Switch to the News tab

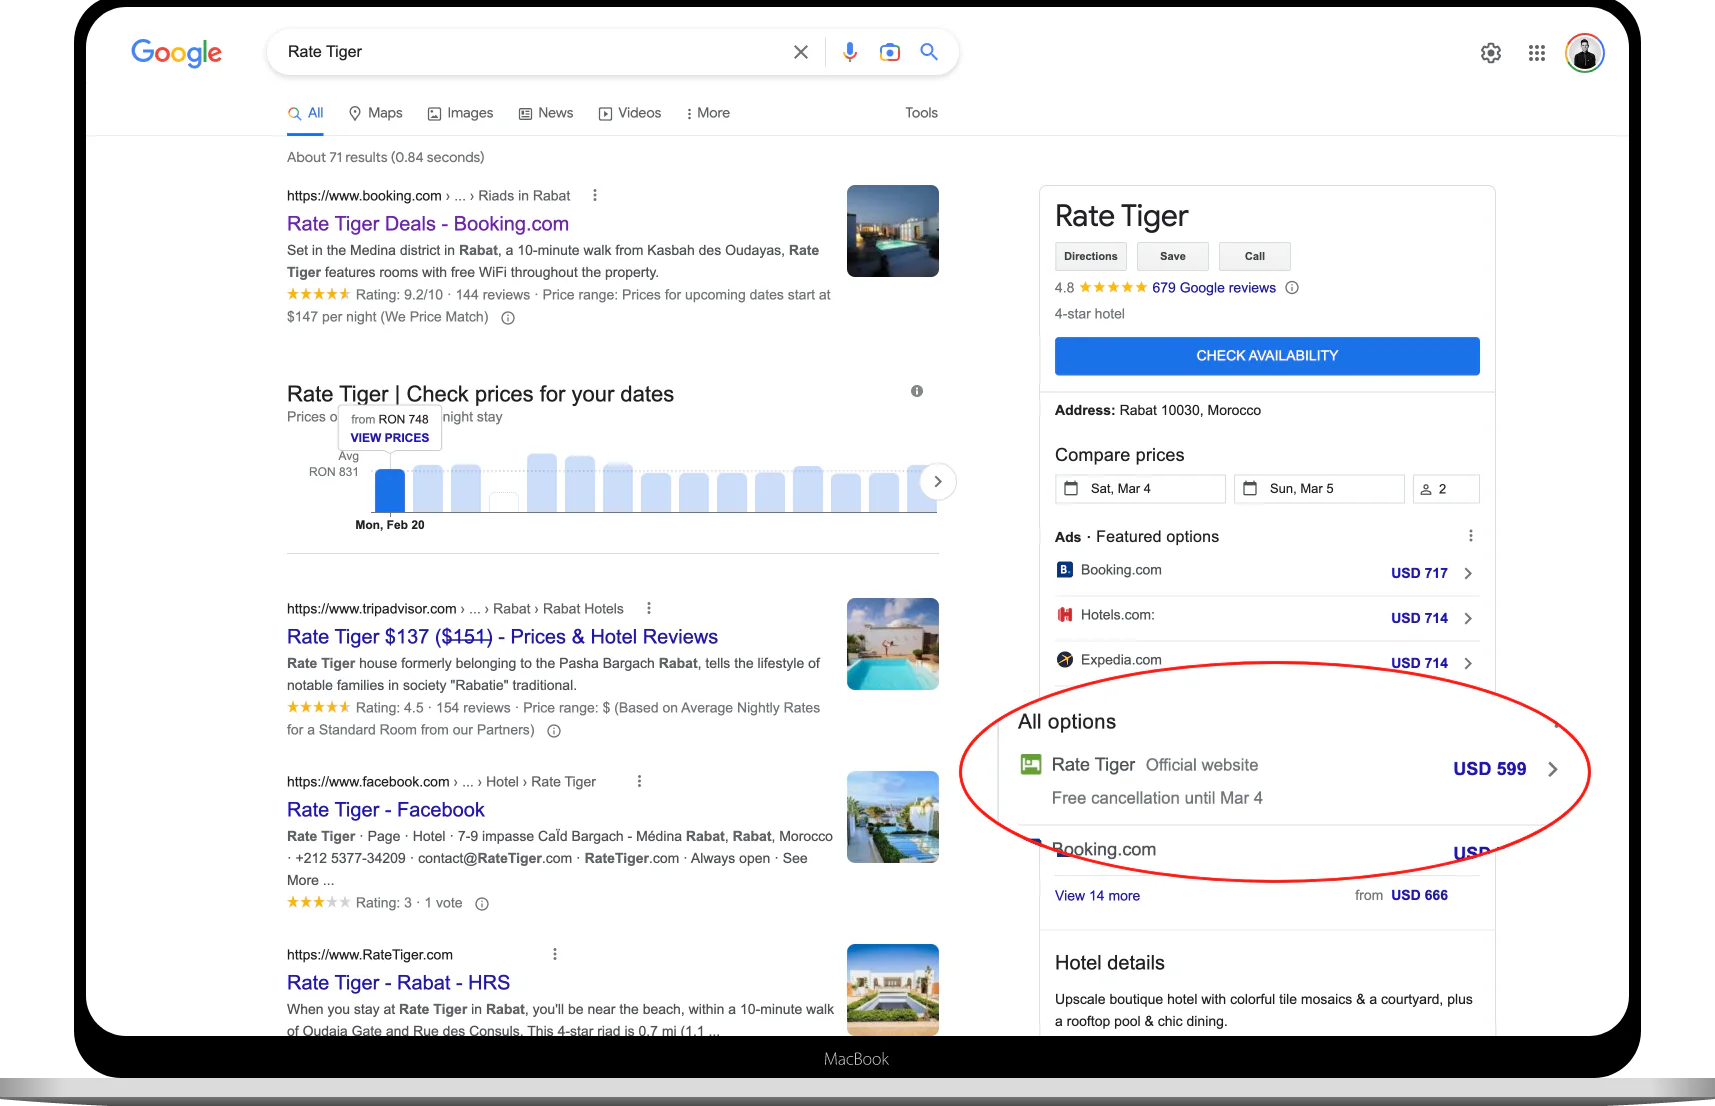pyautogui.click(x=546, y=113)
